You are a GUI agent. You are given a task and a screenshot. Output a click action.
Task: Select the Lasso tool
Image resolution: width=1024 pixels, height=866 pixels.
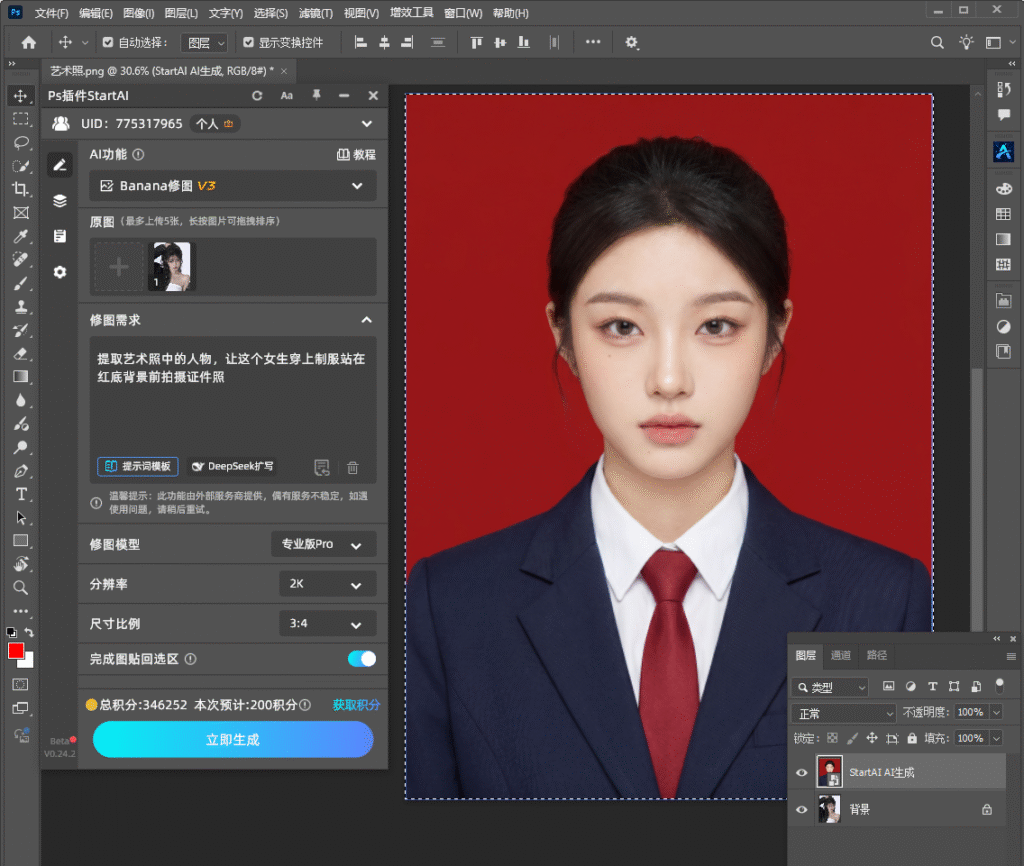[20, 143]
